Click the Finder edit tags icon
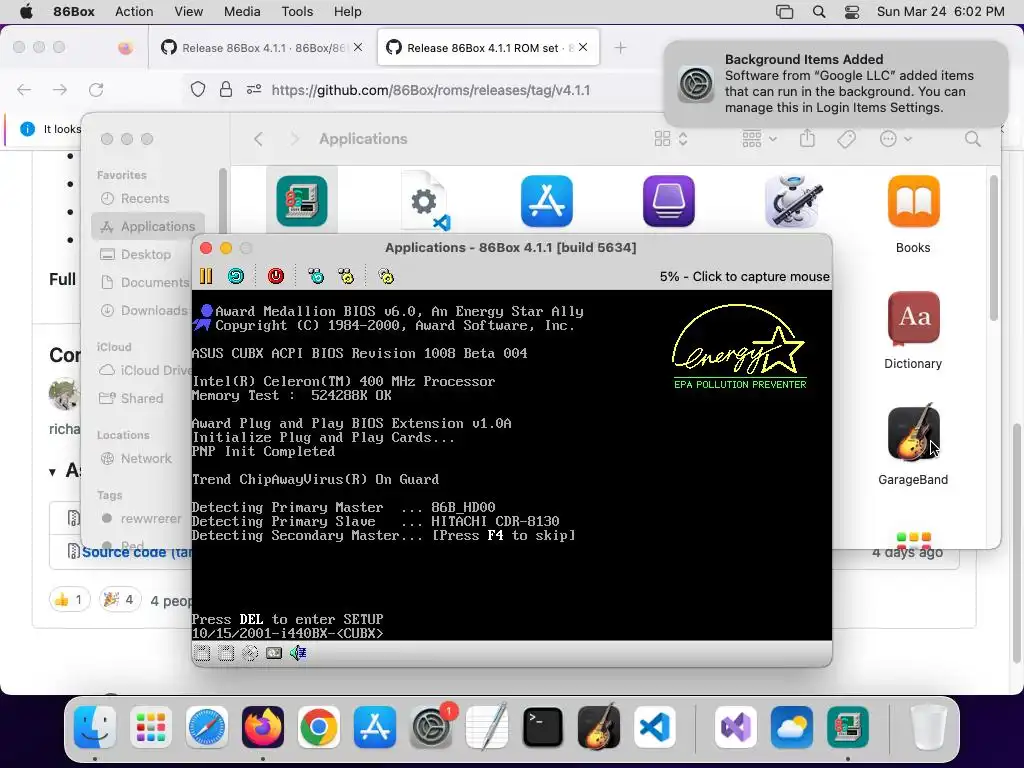The height and width of the screenshot is (768, 1024). coord(846,138)
